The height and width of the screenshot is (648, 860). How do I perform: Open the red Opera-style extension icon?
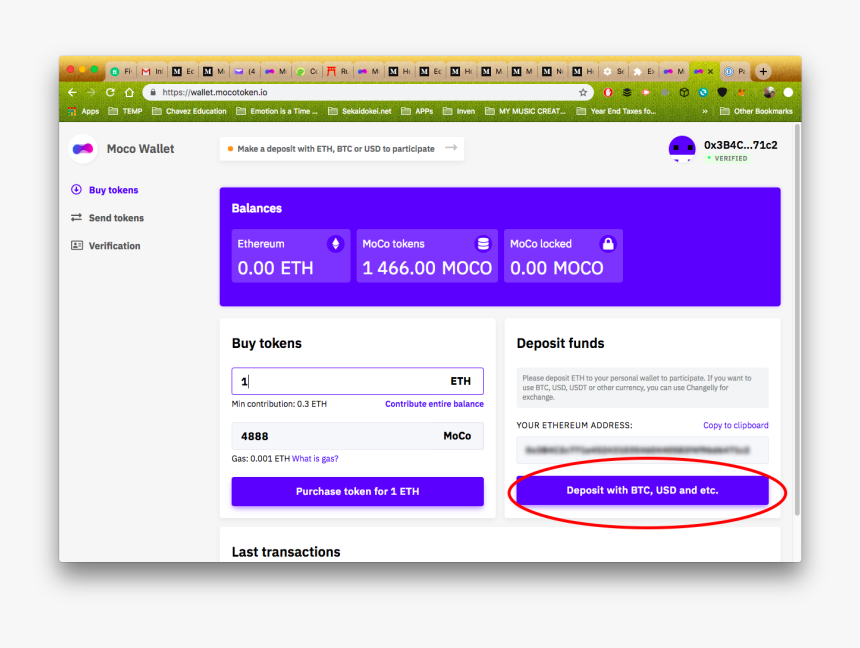pos(608,92)
